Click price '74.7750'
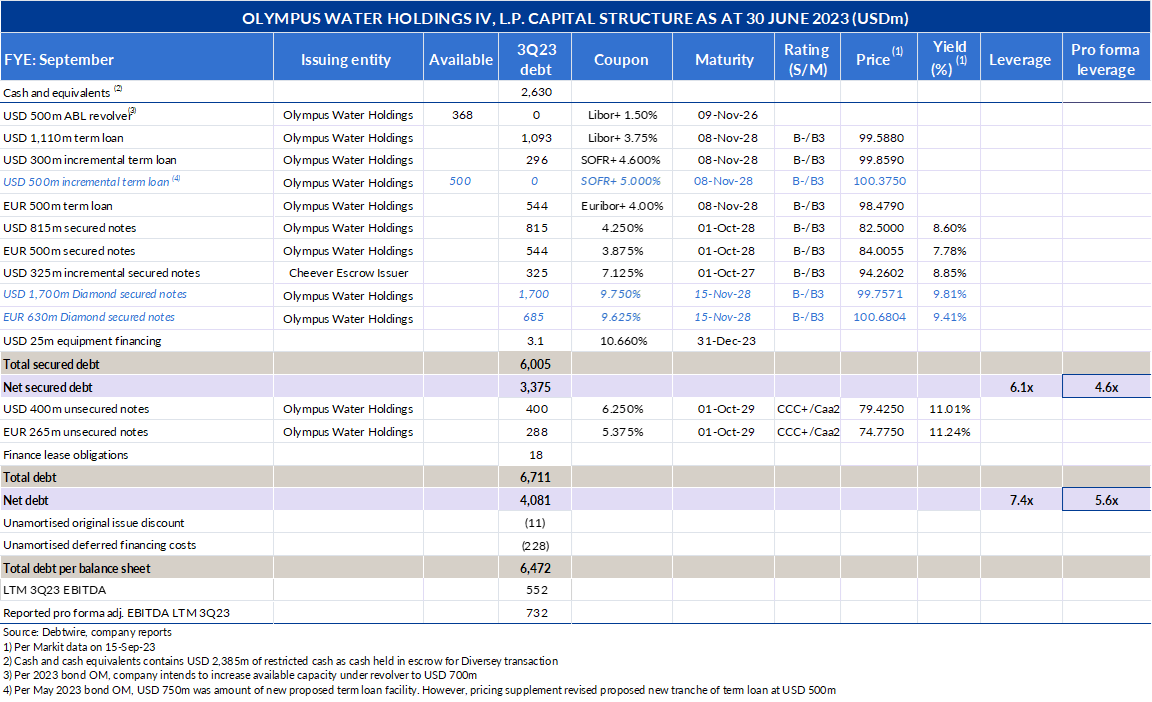The image size is (1152, 702). 881,432
